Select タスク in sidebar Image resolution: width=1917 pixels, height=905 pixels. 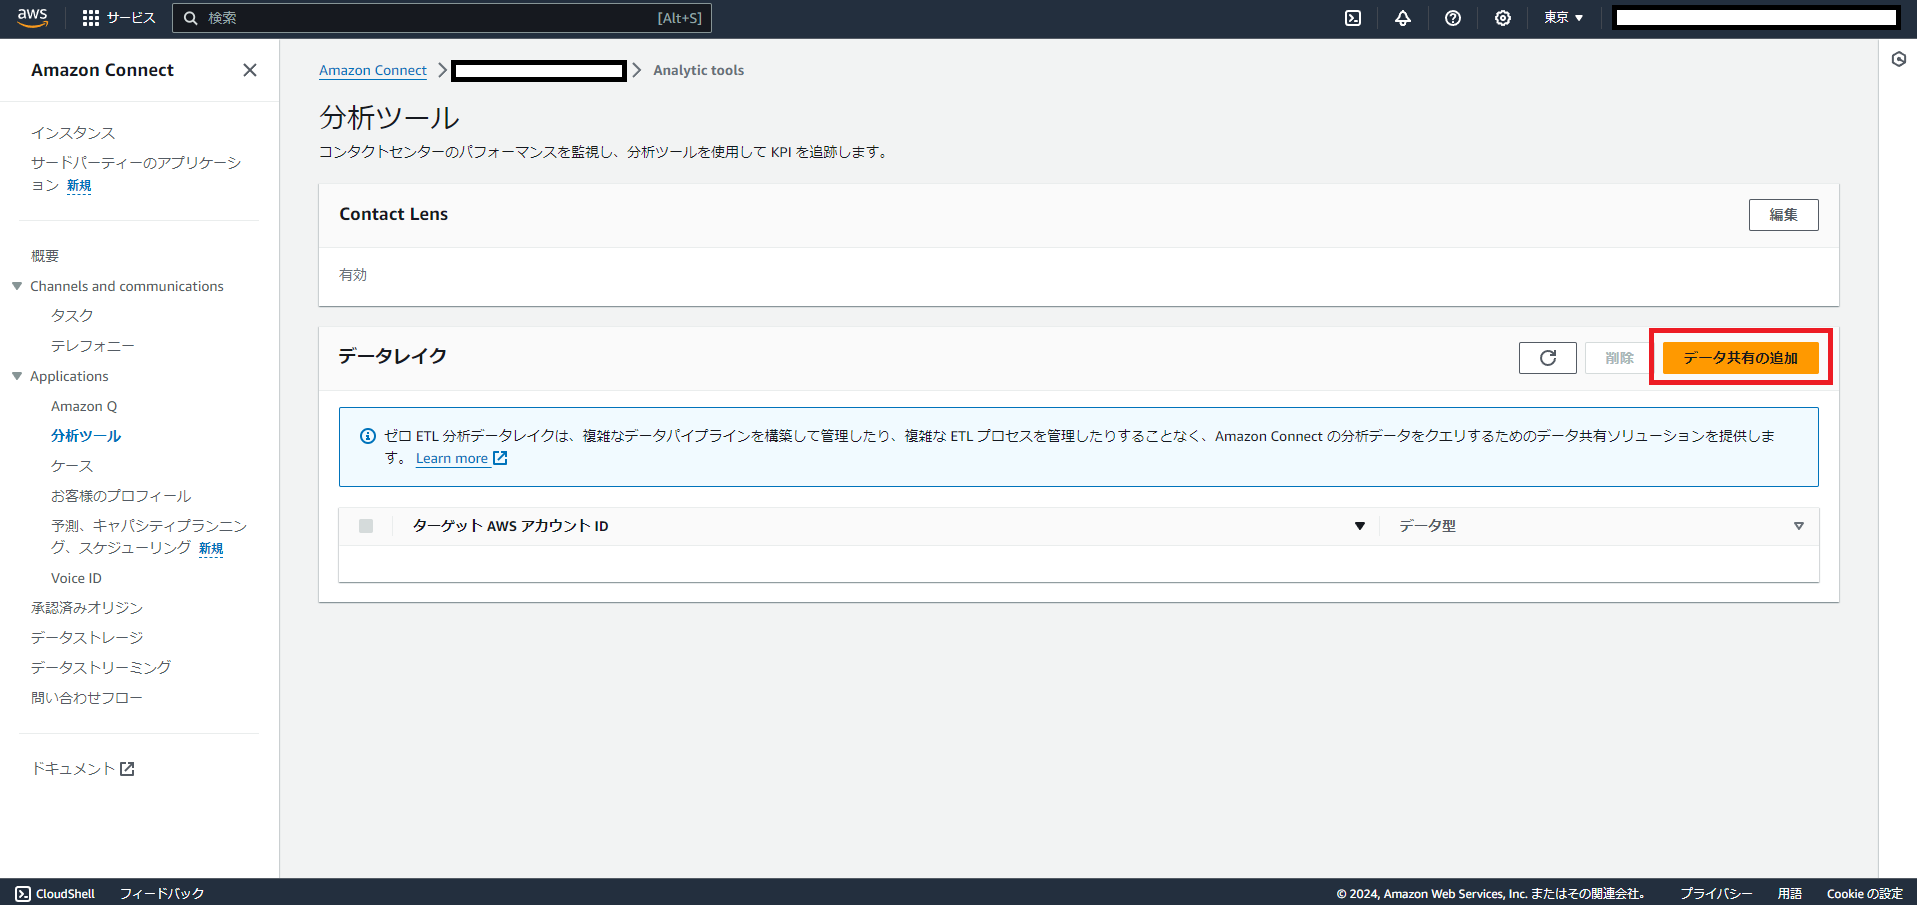coord(72,316)
